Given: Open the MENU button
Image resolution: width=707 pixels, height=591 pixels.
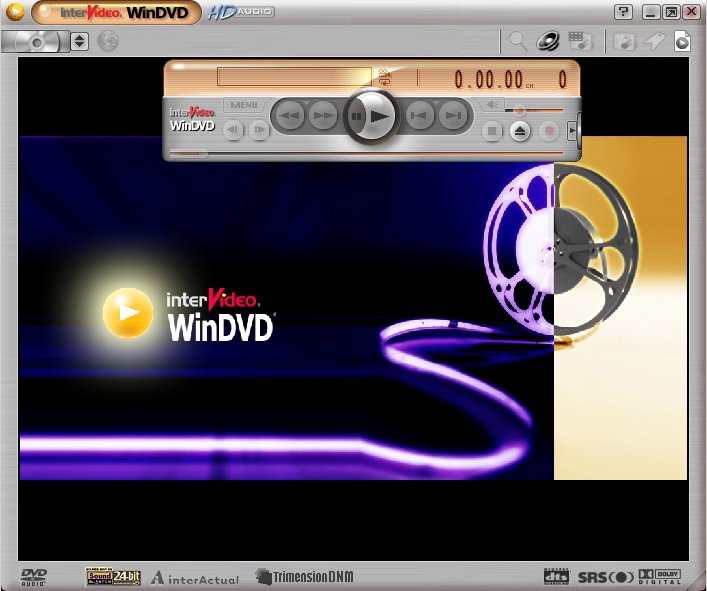Looking at the screenshot, I should tap(244, 105).
